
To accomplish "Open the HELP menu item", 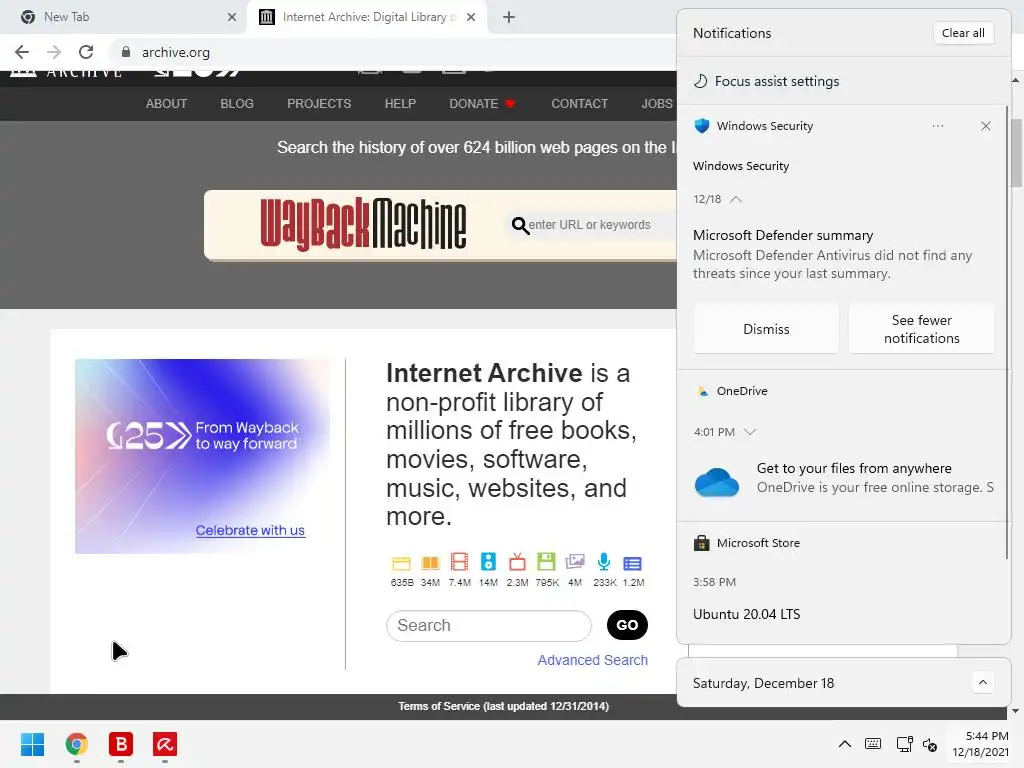I will tap(400, 104).
